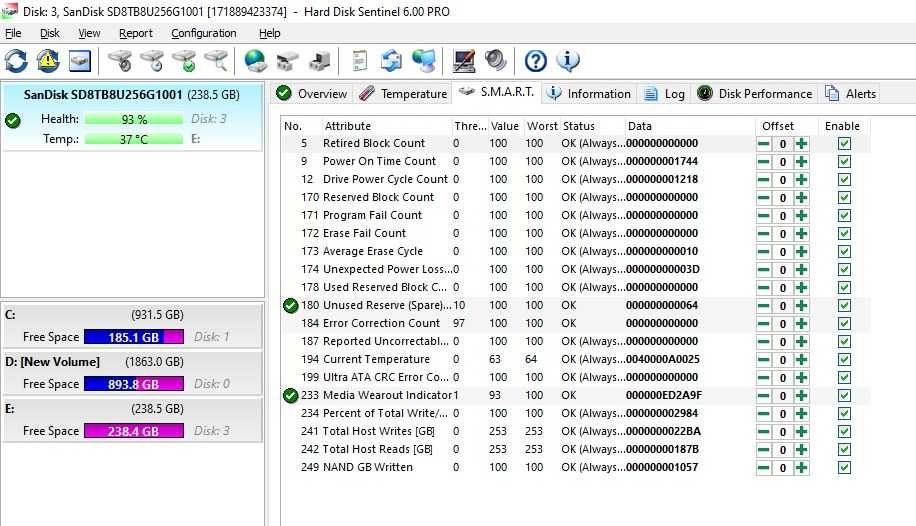Click the Health 93 % bar
Viewport: 916px width, 526px height.
tap(134, 119)
